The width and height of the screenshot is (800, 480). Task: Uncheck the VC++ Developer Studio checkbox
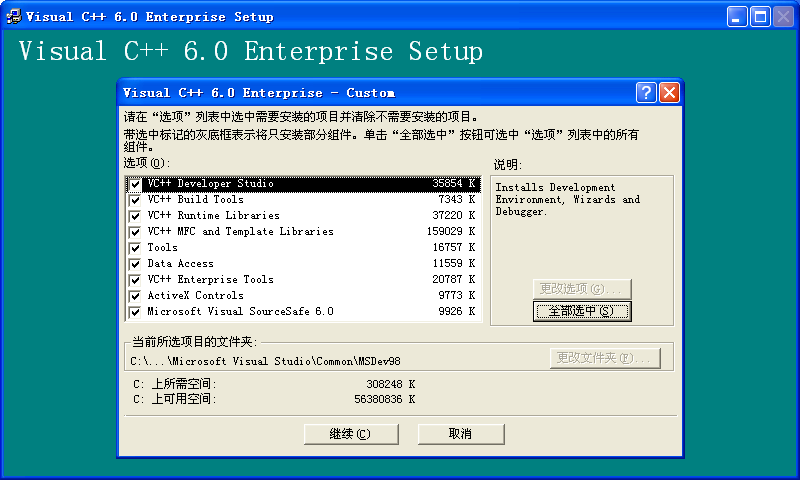[x=135, y=184]
